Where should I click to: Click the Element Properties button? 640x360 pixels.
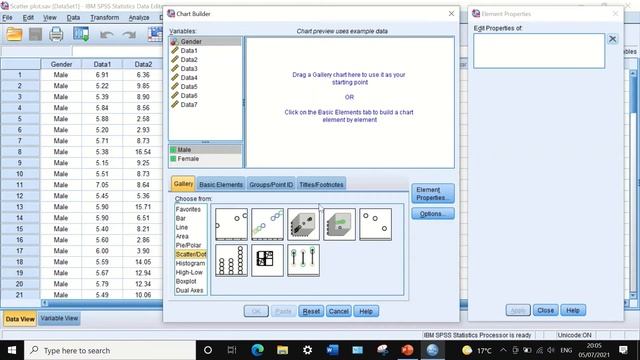coord(433,193)
